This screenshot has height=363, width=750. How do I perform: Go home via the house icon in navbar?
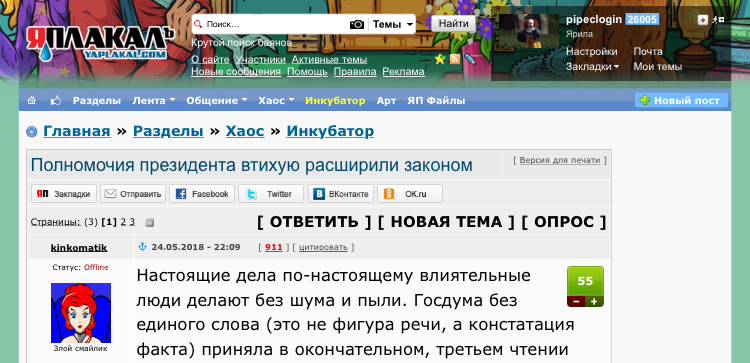(x=32, y=100)
